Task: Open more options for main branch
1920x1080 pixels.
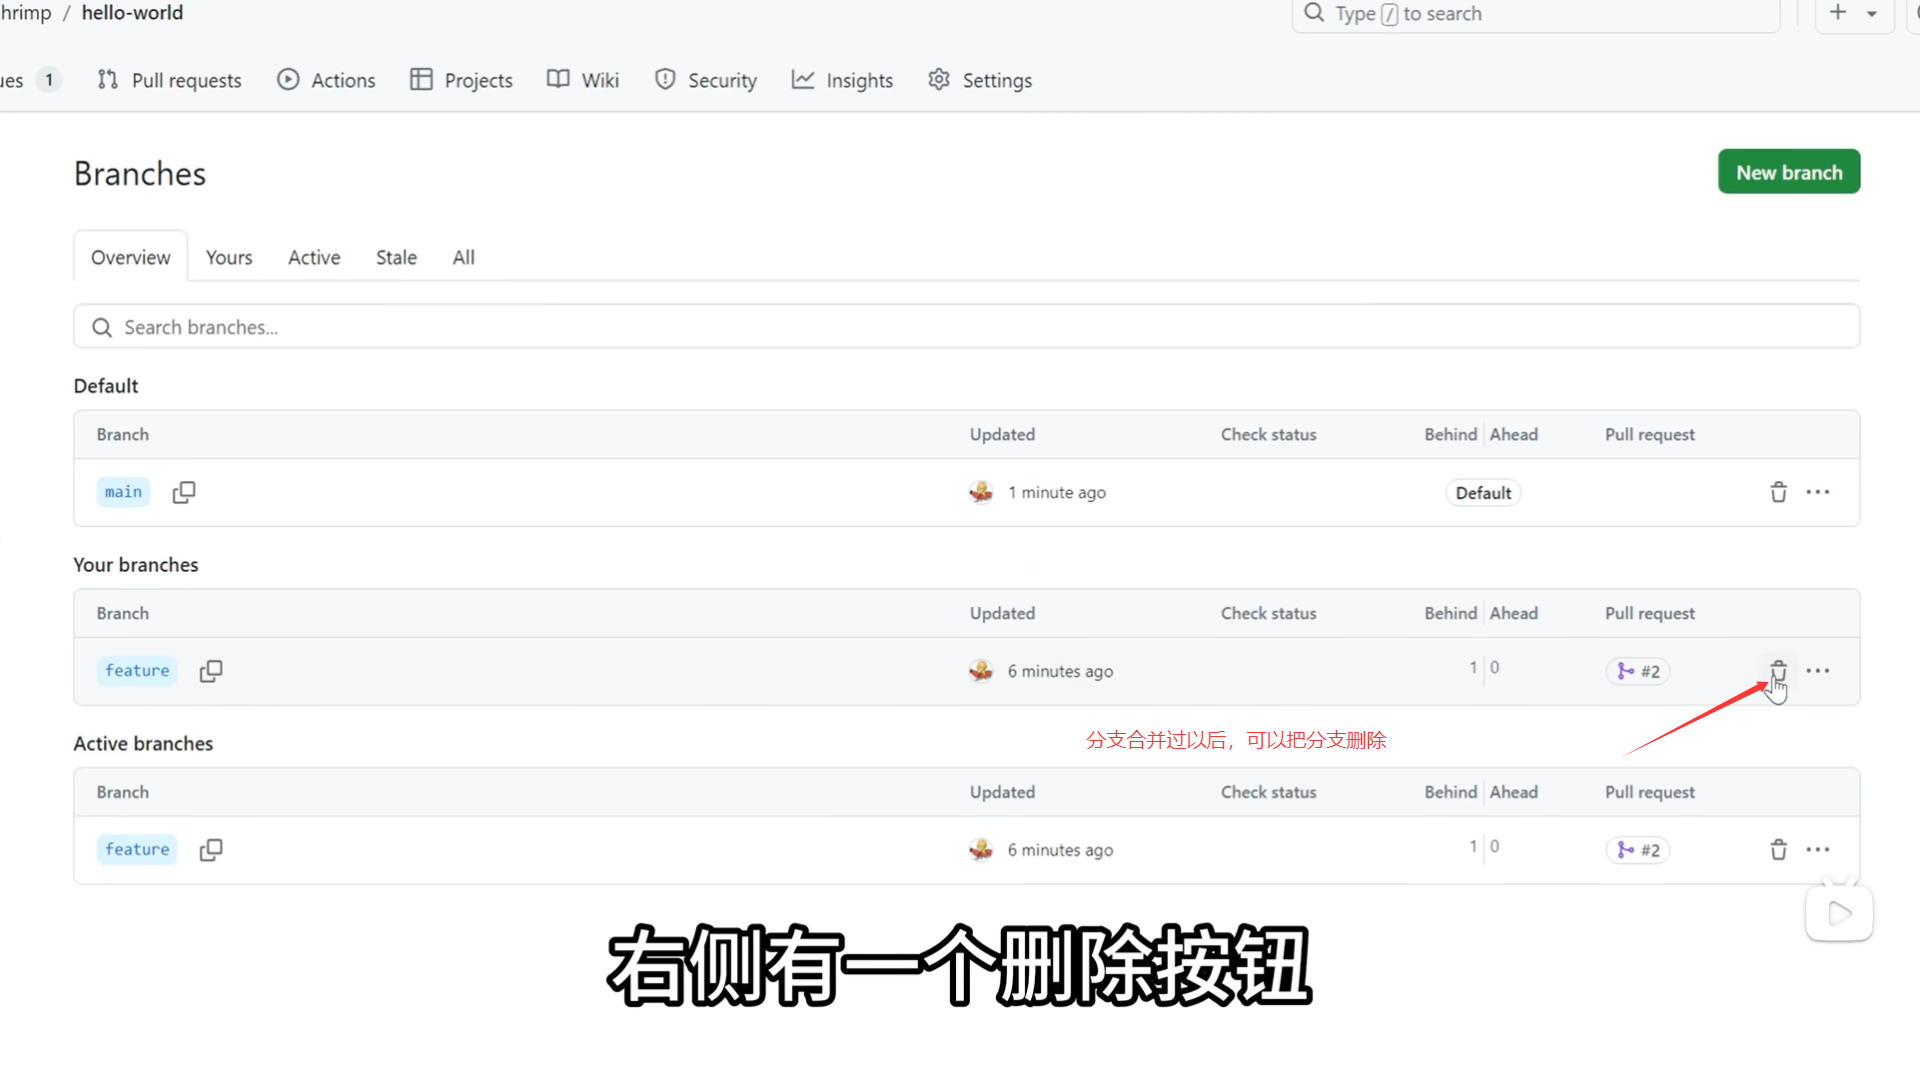Action: click(1818, 492)
